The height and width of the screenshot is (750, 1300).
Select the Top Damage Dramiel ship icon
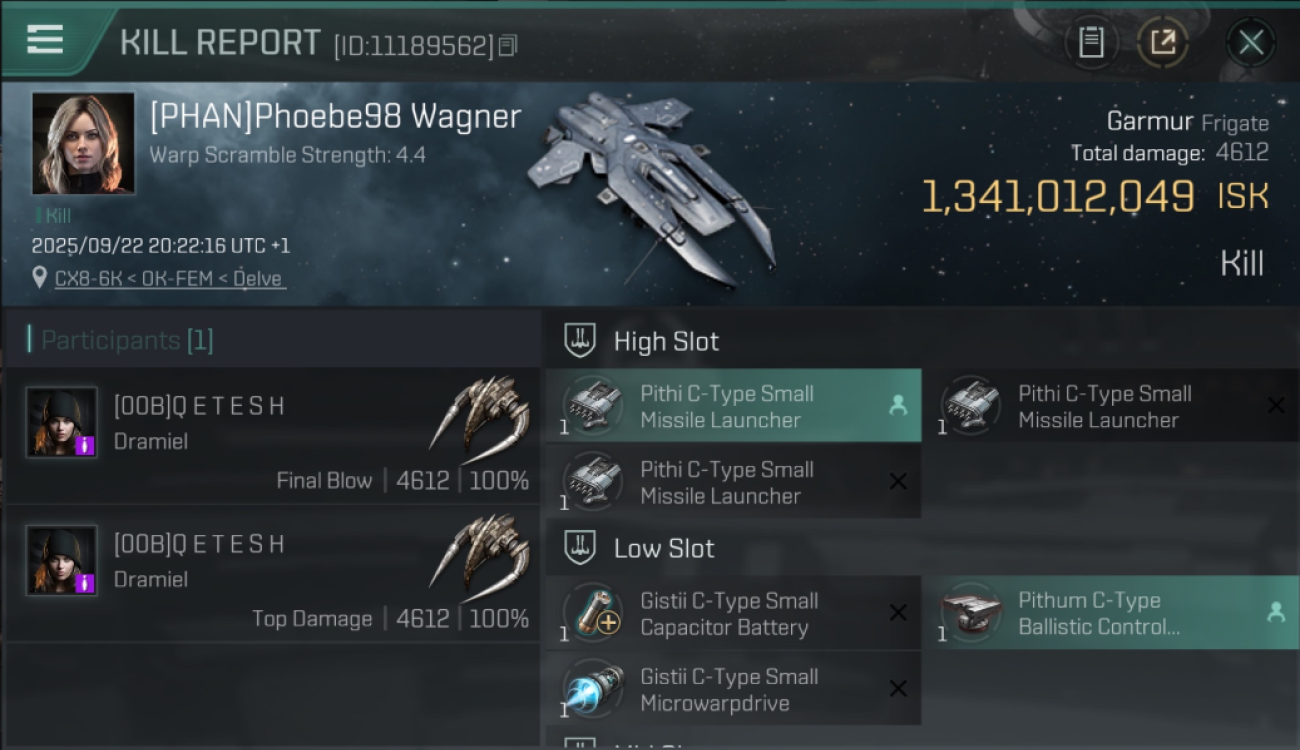[x=480, y=551]
